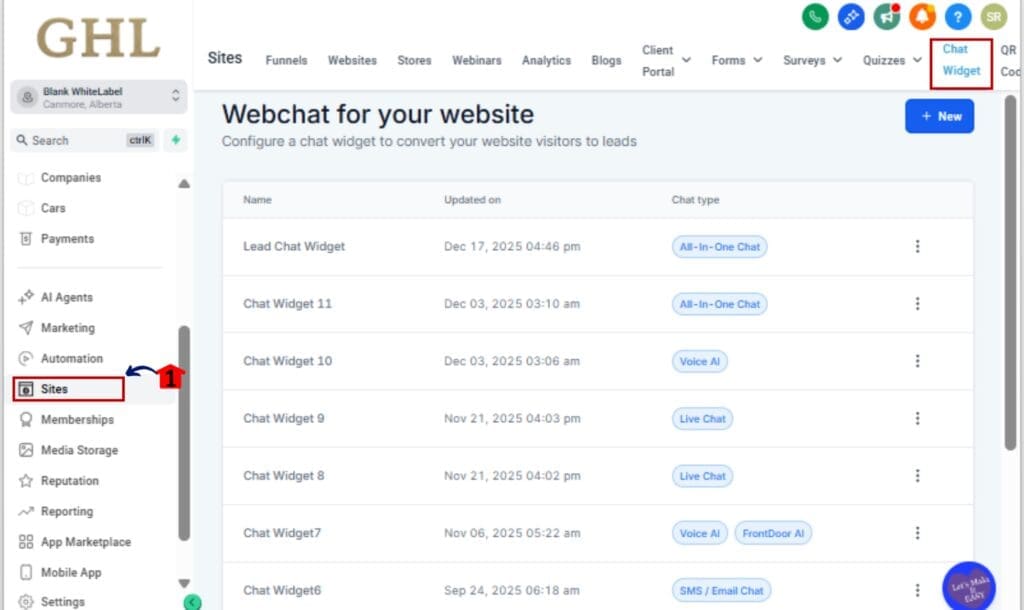
Task: Click the green sparkle icon beside Search
Action: 176,141
